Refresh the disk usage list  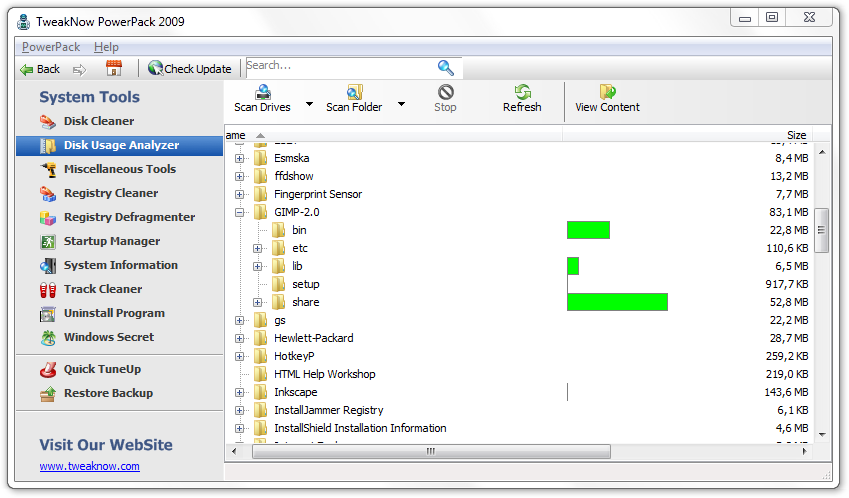(522, 99)
